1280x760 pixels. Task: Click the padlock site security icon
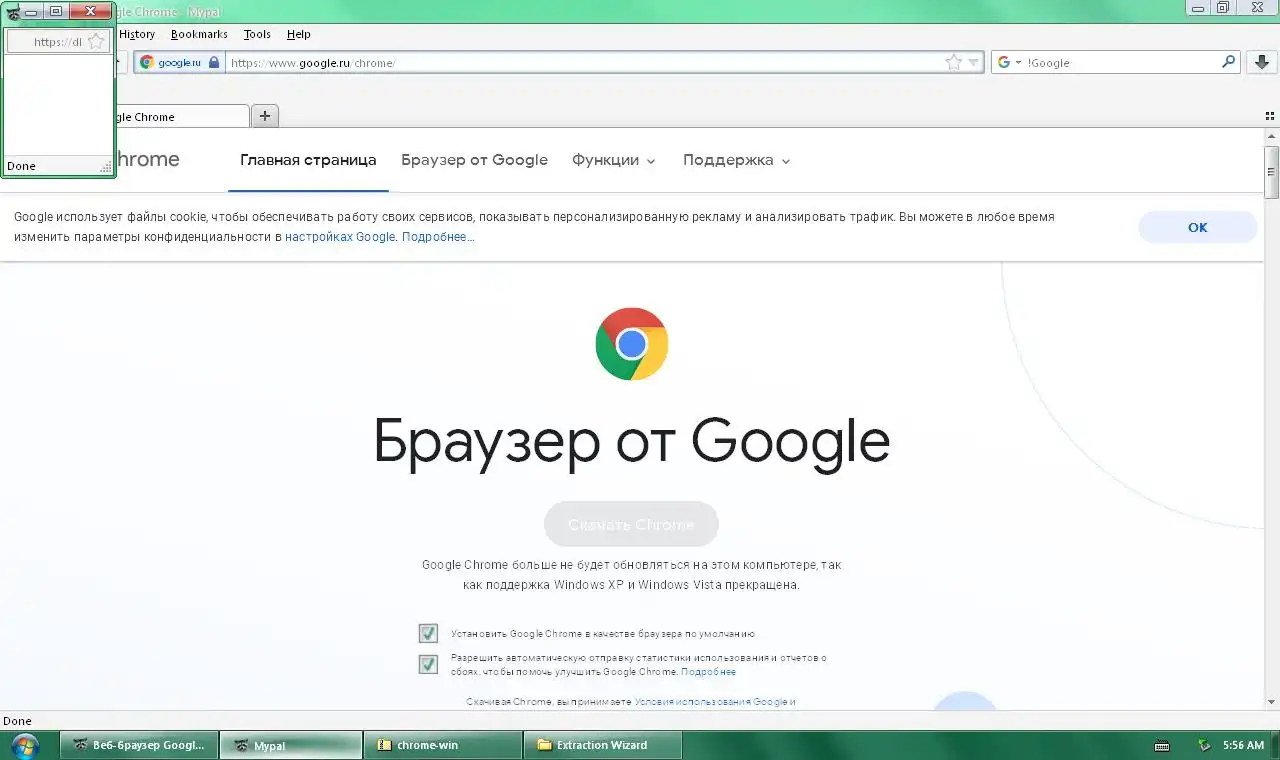tap(213, 62)
